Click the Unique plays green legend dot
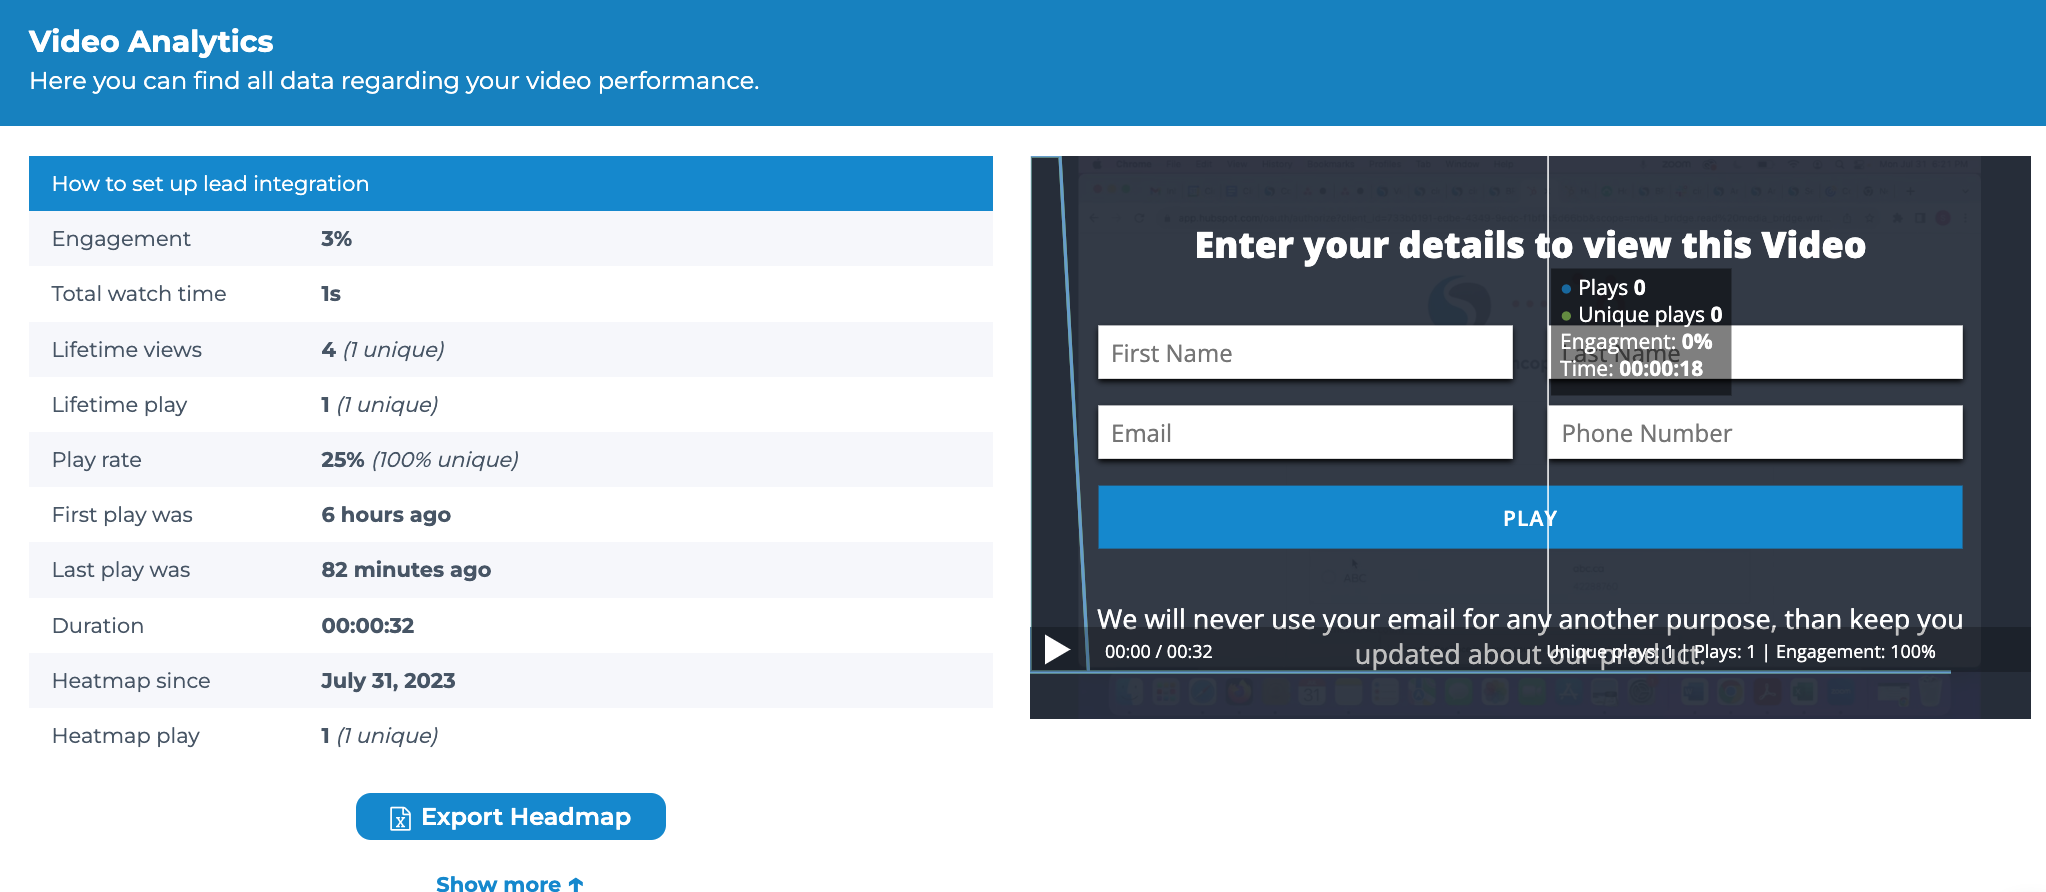Viewport: 2046px width, 892px height. click(1566, 316)
